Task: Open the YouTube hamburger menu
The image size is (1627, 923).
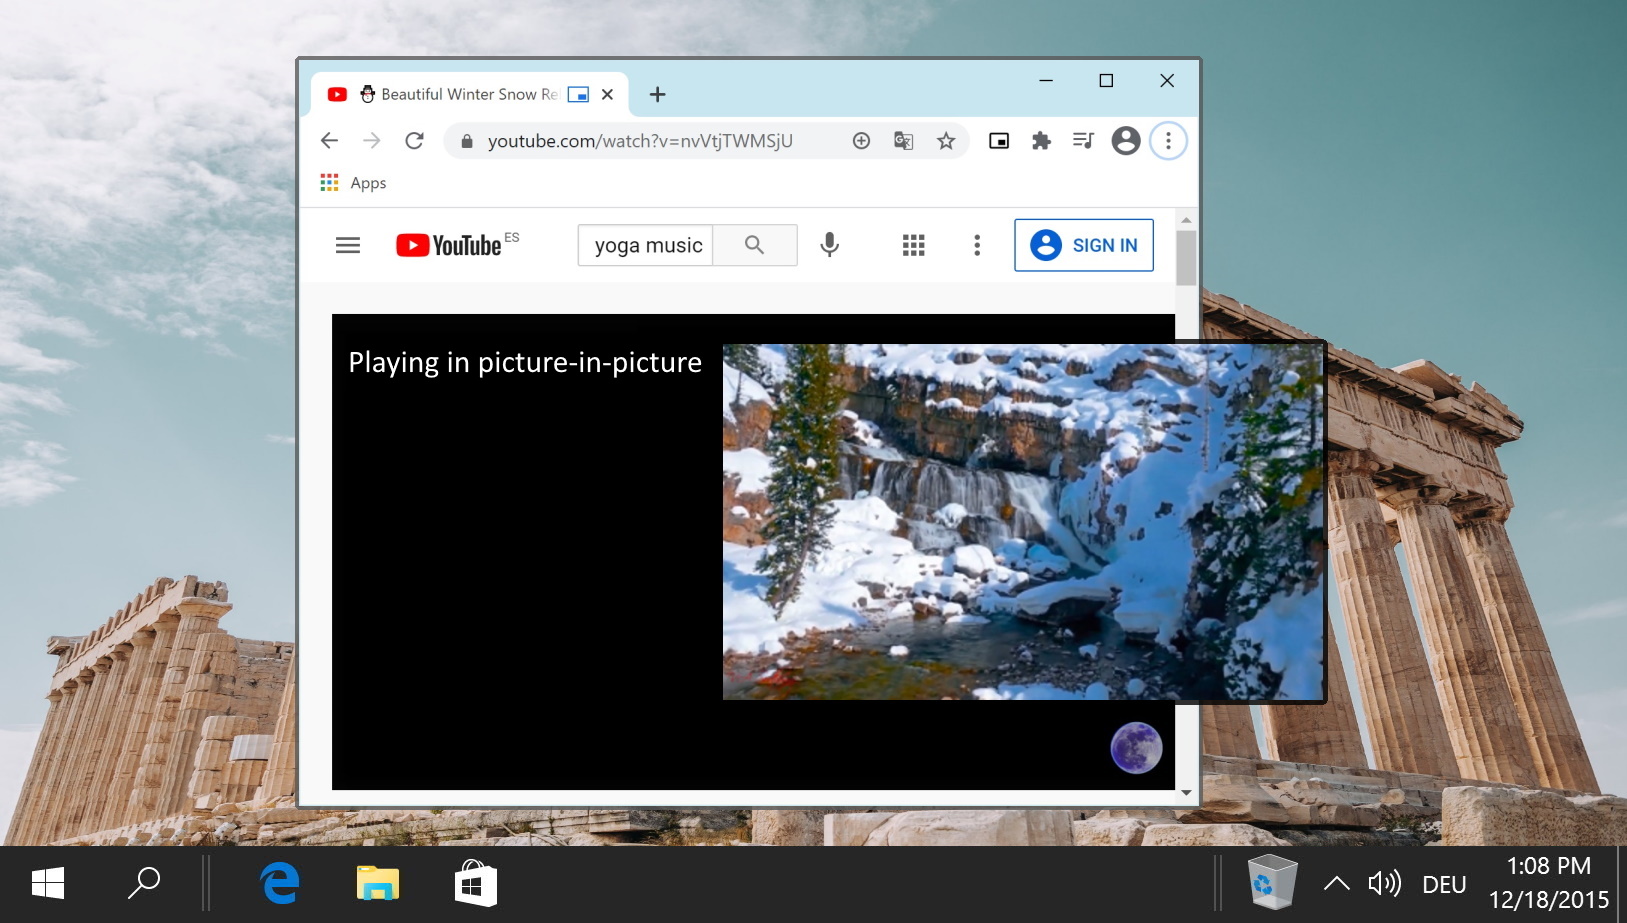Action: [x=347, y=244]
